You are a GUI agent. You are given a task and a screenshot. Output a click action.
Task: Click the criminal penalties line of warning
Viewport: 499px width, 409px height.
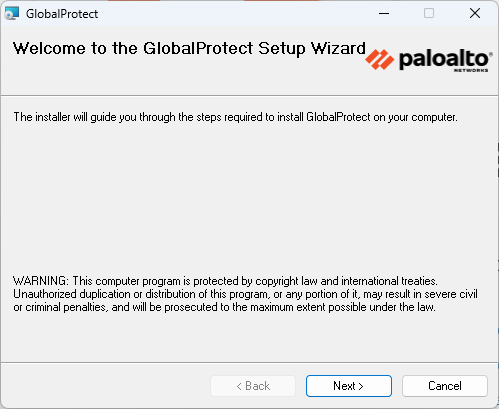(x=224, y=307)
